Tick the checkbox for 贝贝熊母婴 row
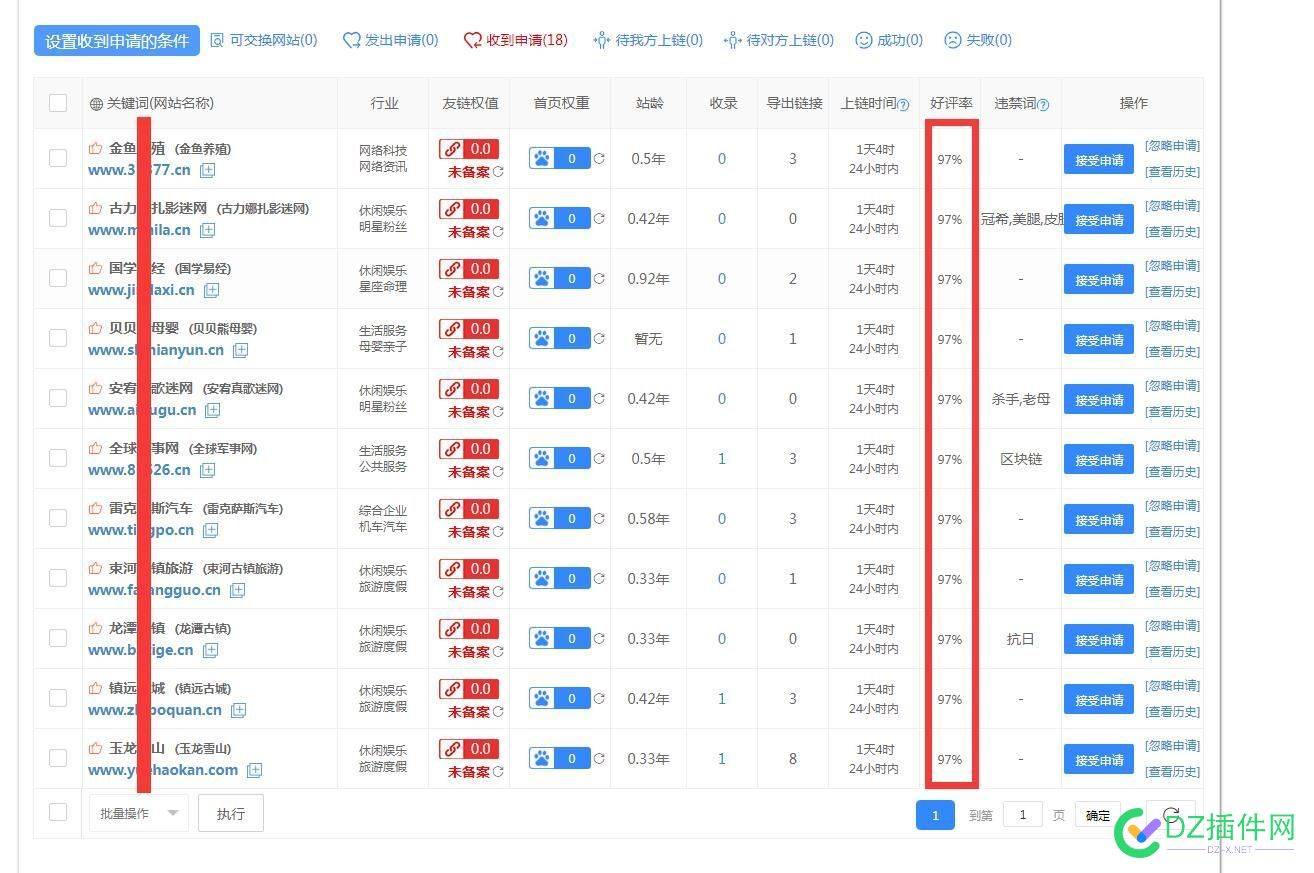The image size is (1314, 873). pyautogui.click(x=58, y=338)
